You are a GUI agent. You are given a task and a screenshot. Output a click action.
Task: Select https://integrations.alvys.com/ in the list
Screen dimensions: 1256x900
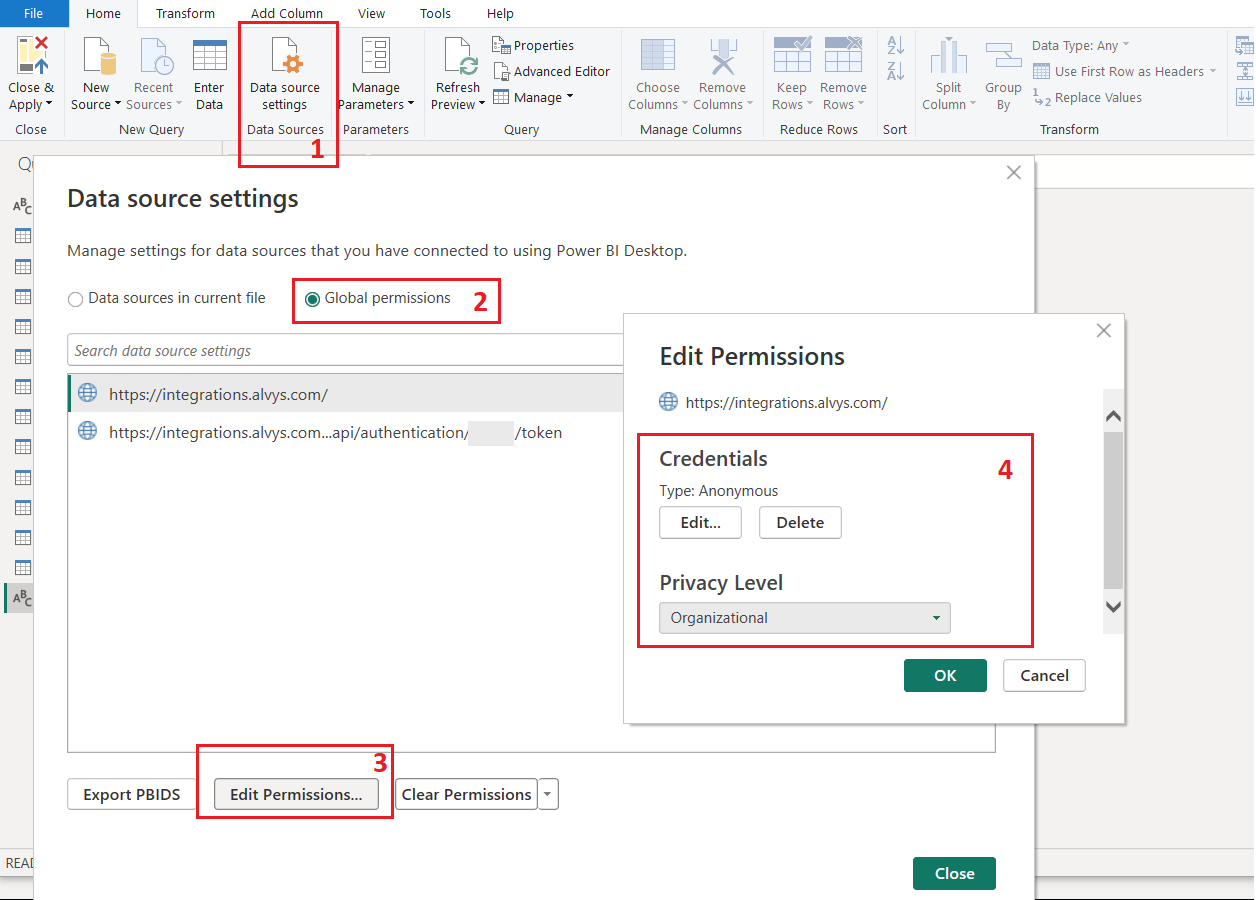tap(346, 394)
